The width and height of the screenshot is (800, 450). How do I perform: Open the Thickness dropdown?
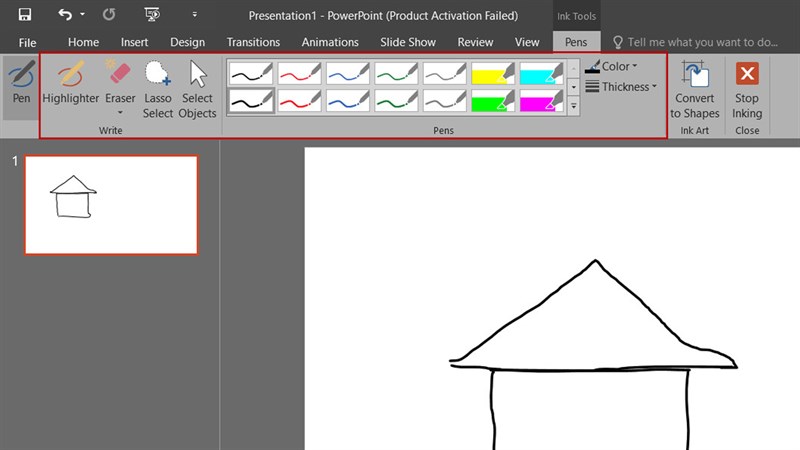621,87
